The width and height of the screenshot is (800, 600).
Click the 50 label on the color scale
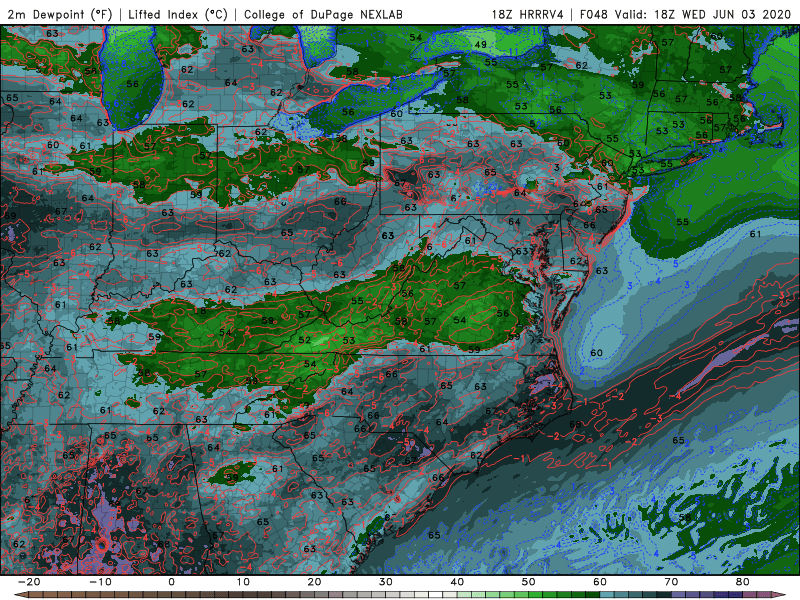pos(529,582)
